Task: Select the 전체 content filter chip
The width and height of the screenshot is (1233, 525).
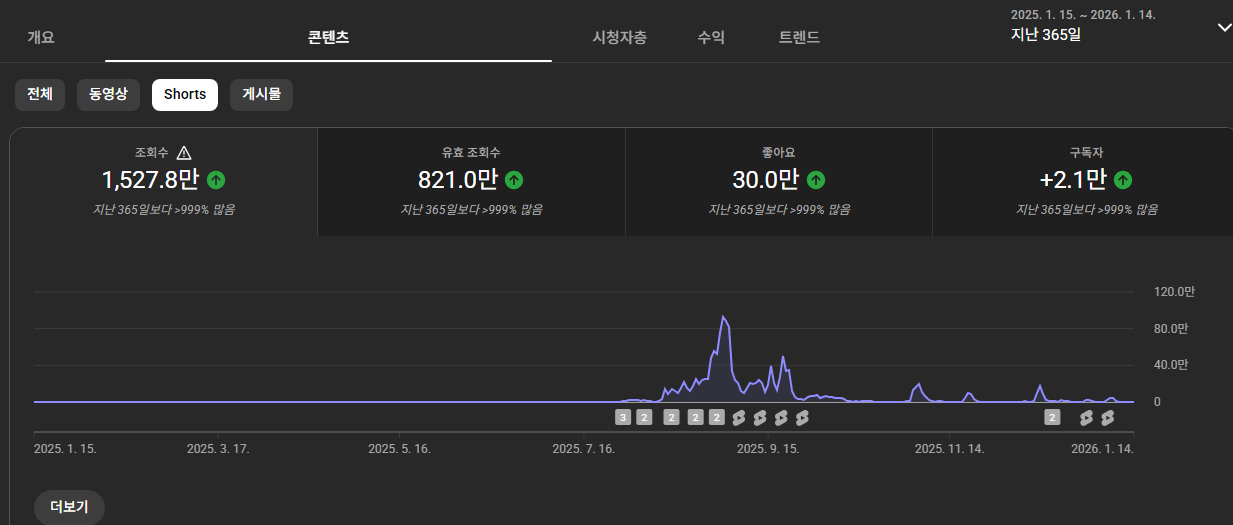Action: pos(40,95)
